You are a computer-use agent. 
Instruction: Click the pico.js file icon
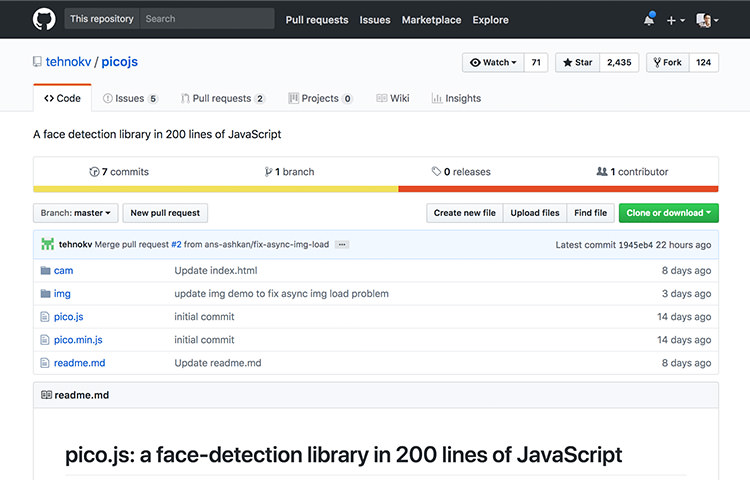click(x=45, y=317)
